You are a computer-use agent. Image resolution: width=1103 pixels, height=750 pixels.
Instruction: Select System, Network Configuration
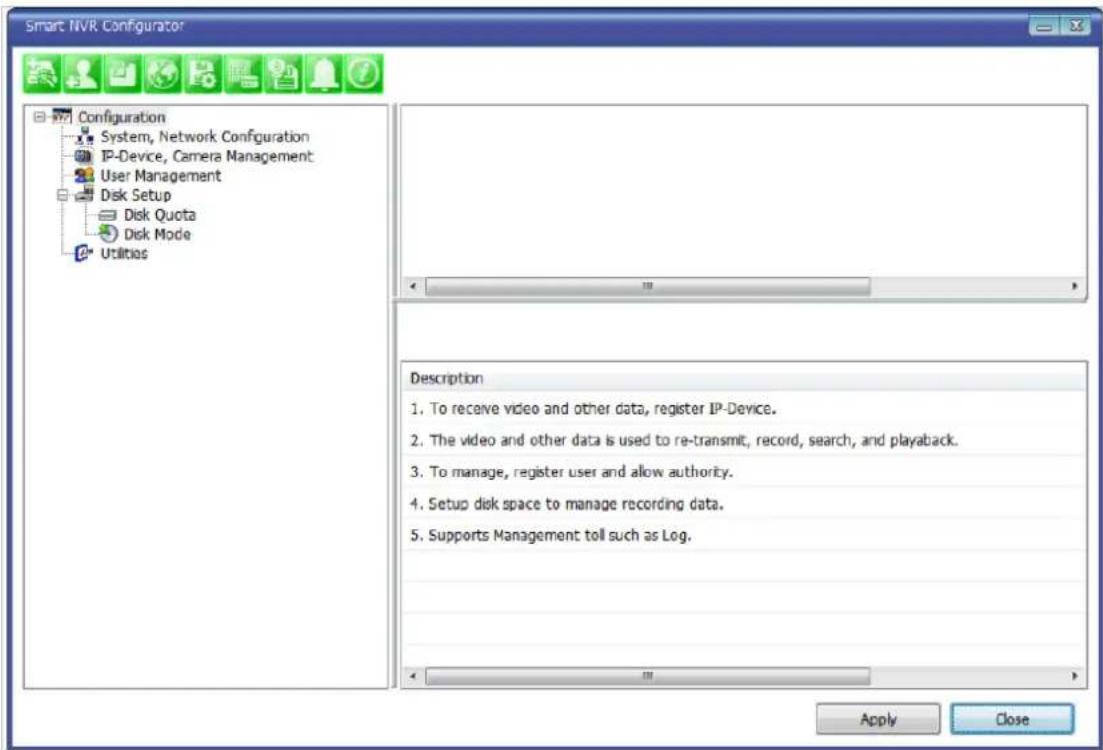coord(205,136)
